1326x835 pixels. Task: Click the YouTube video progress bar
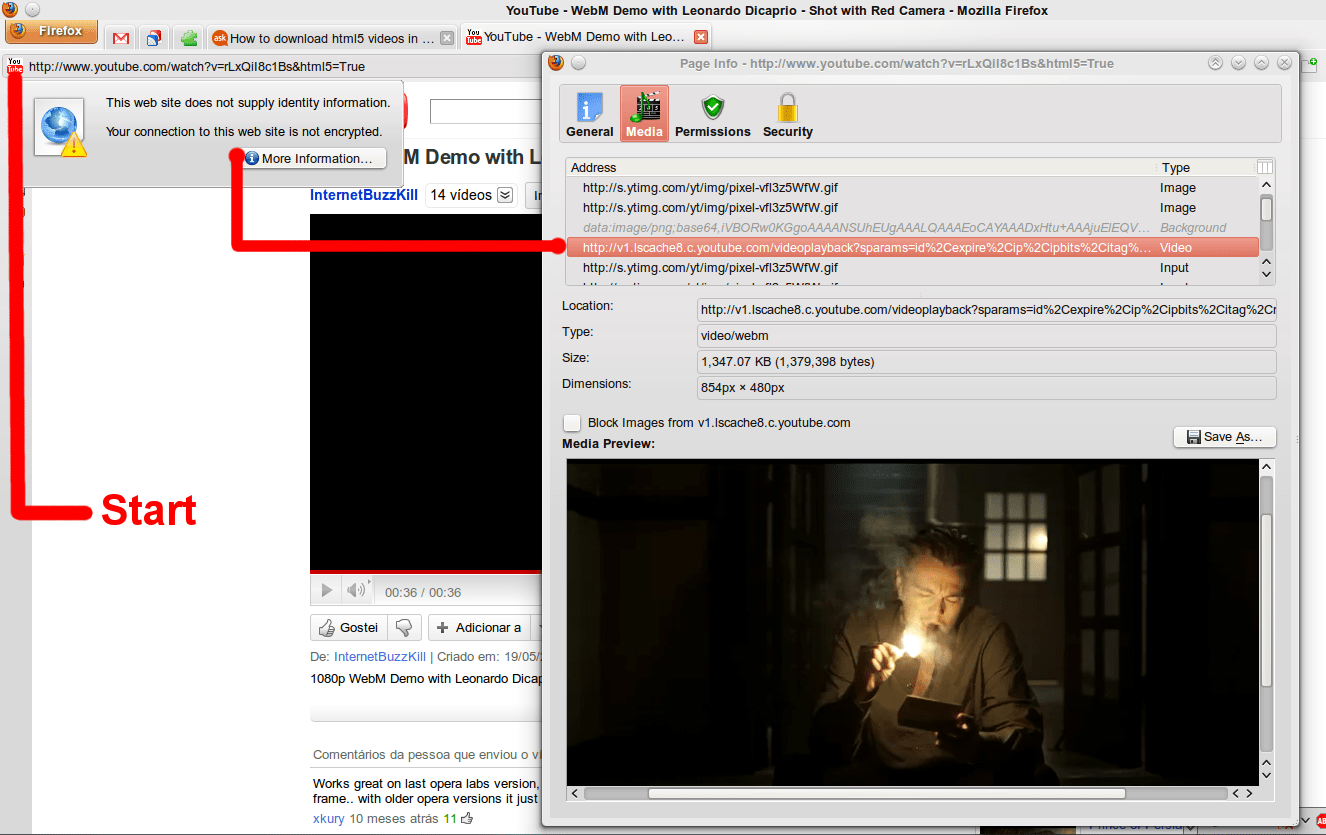[426, 572]
